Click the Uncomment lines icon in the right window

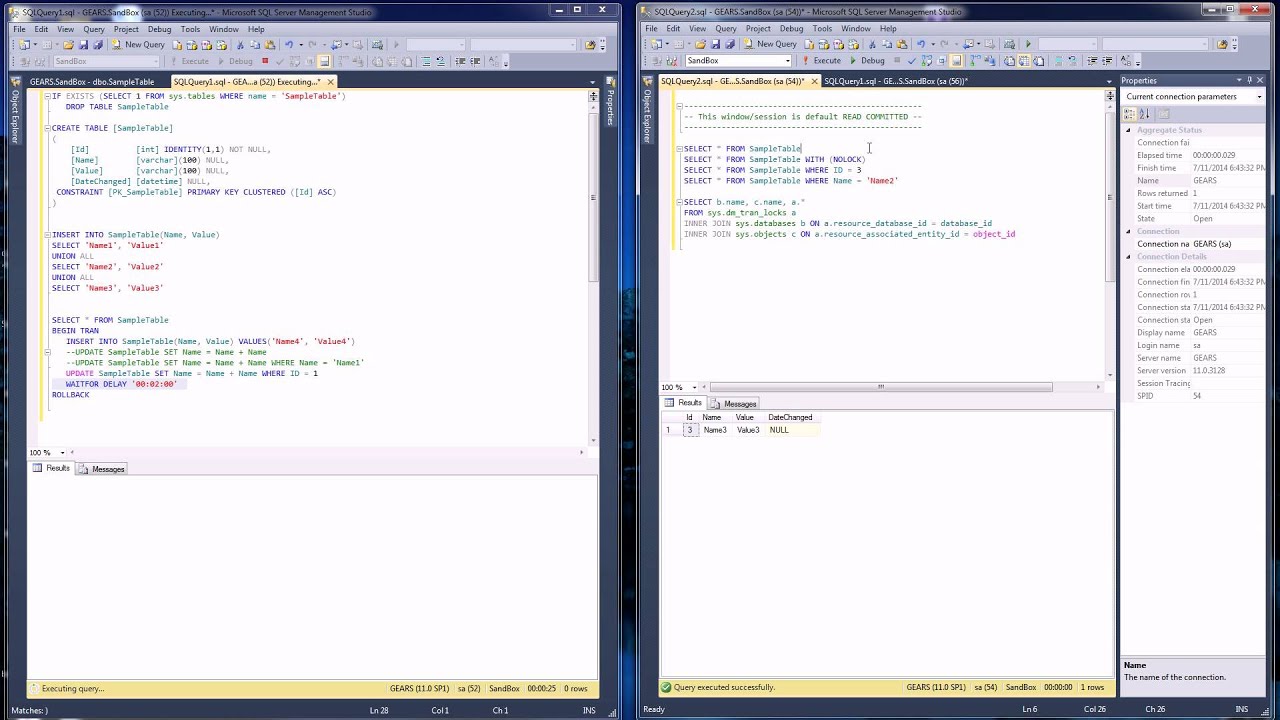1073,60
